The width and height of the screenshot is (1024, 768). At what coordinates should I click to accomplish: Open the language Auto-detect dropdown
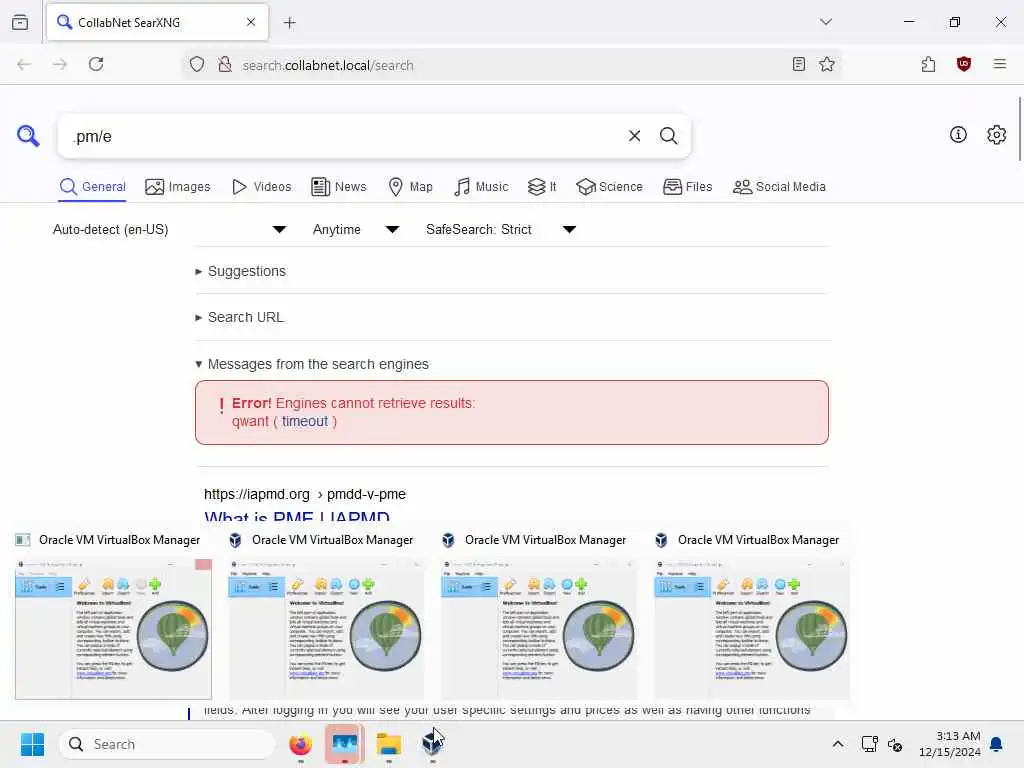point(169,229)
